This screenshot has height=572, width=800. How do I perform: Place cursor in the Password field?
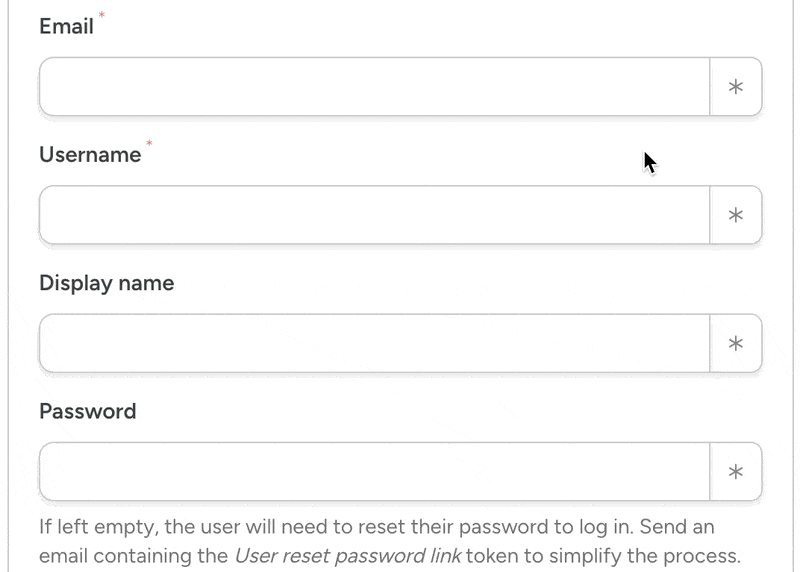[374, 472]
